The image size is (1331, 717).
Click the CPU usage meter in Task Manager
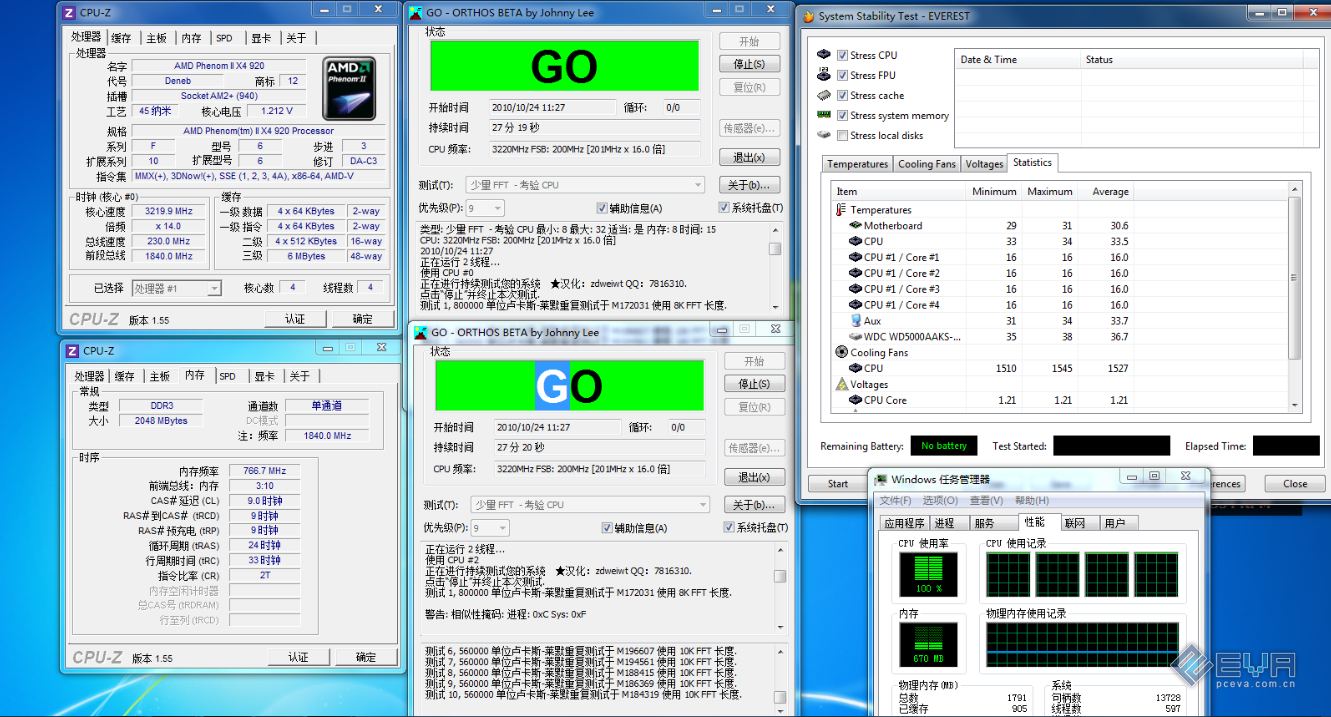928,575
